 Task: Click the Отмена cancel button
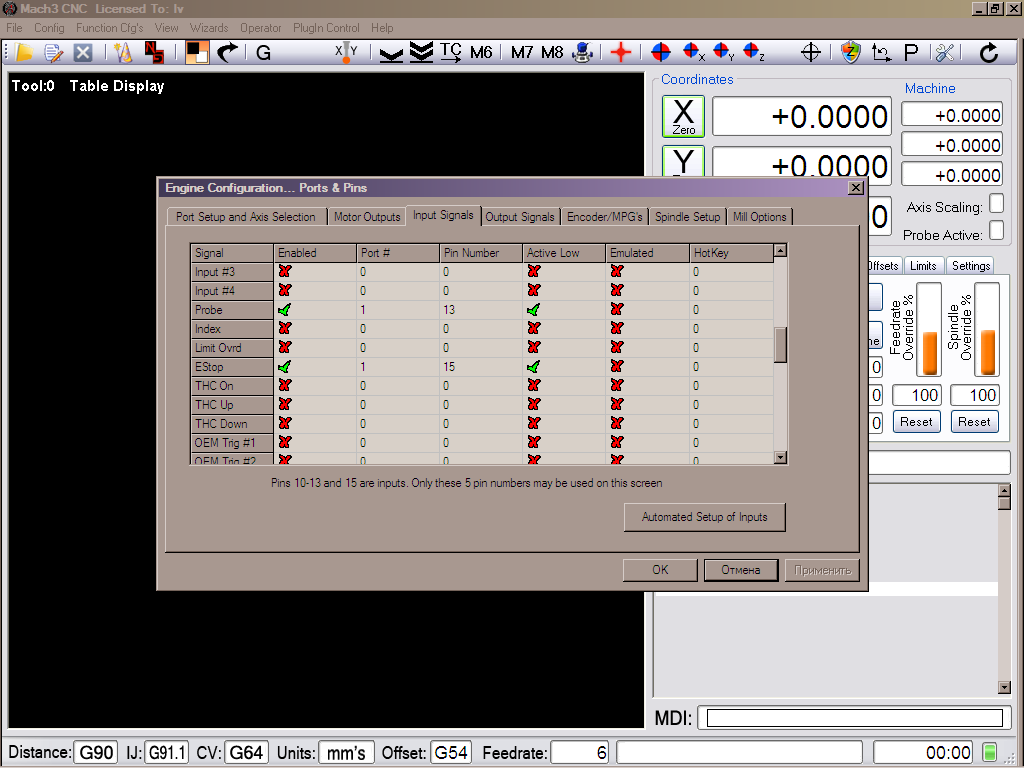tap(741, 570)
